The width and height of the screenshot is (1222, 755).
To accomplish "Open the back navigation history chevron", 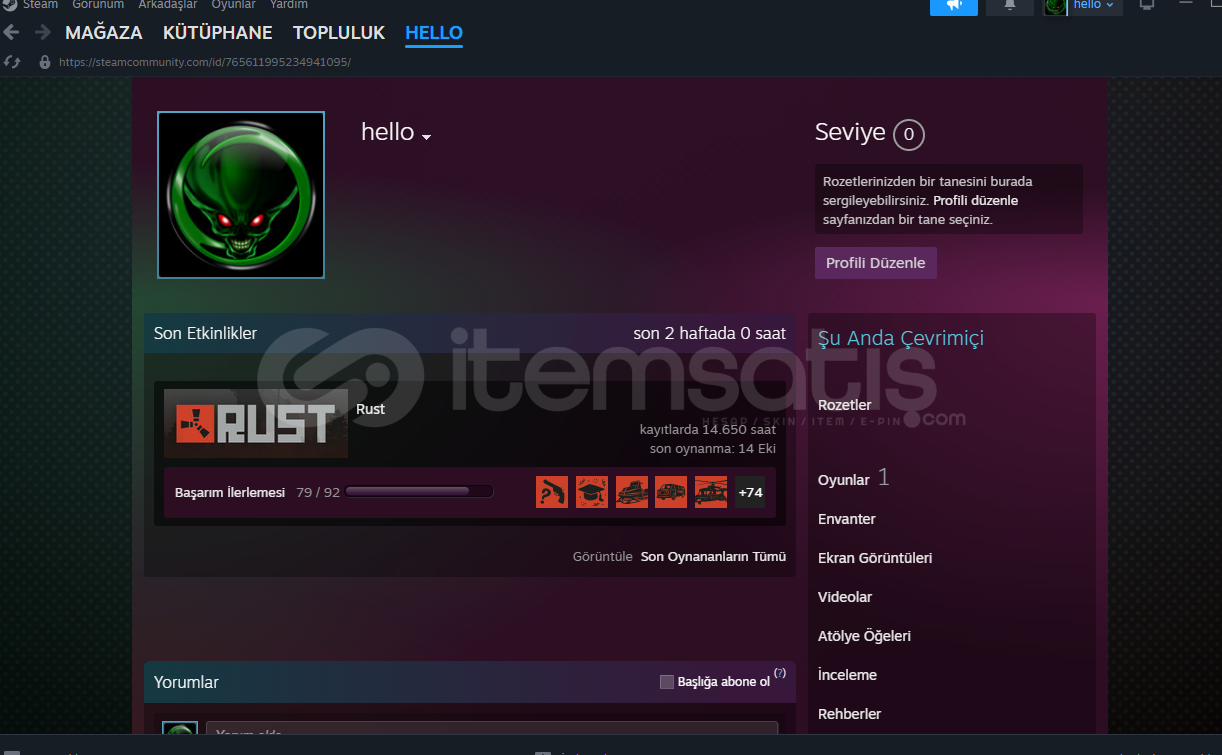I will [x=10, y=31].
